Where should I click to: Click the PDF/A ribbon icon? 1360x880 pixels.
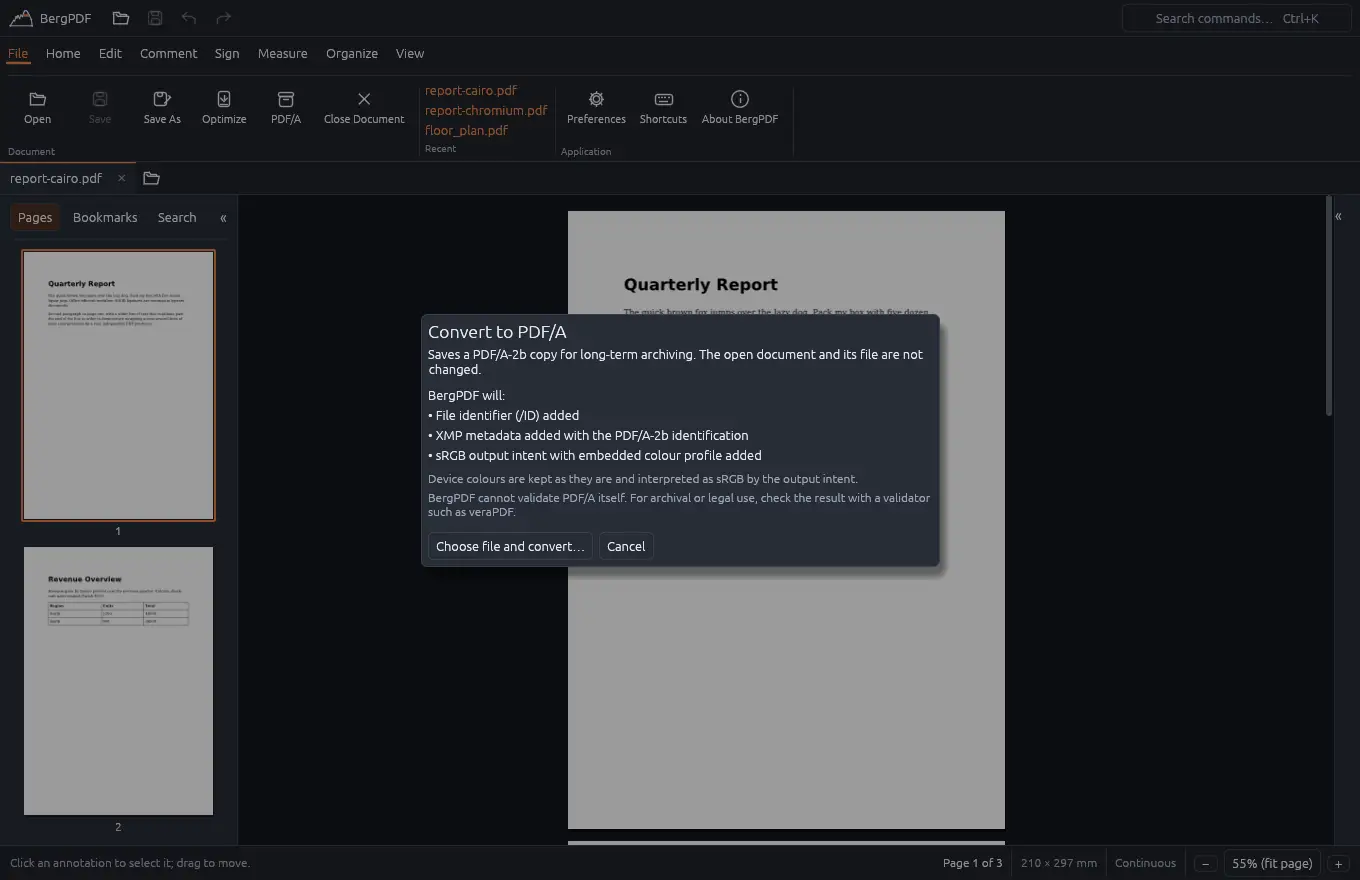[x=286, y=108]
